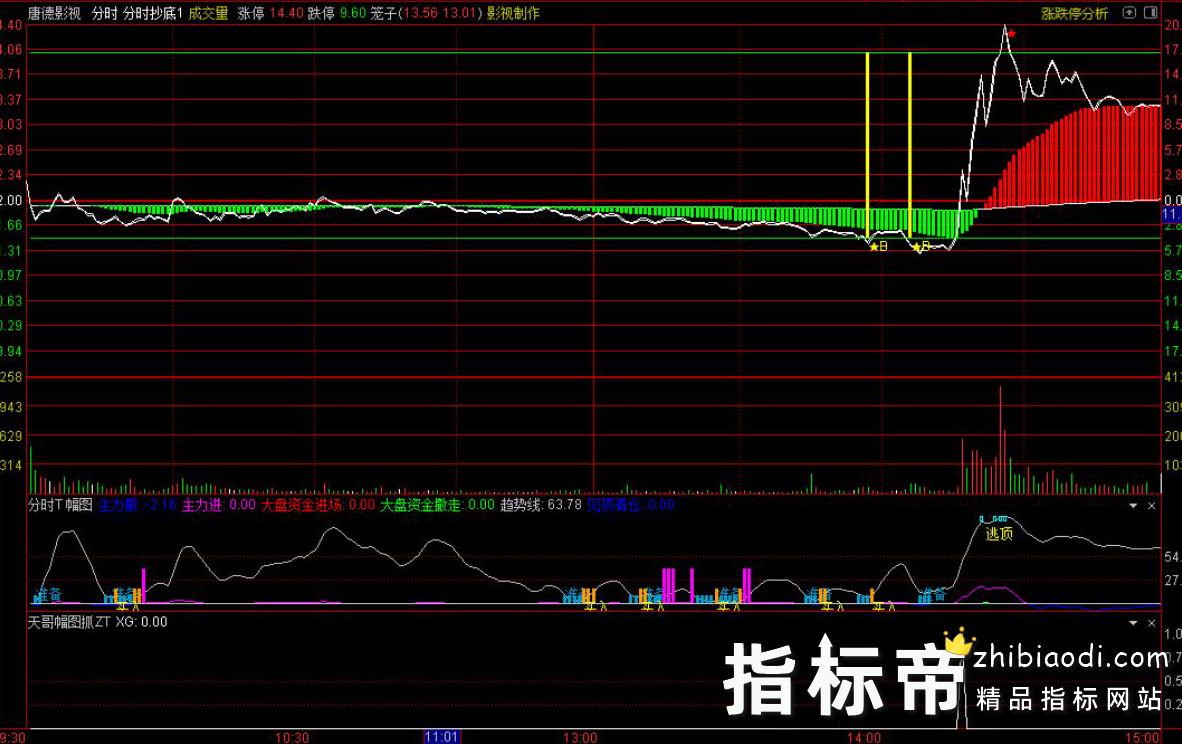
Task: Close the 分时T幅图 indicator panel
Action: click(1151, 506)
